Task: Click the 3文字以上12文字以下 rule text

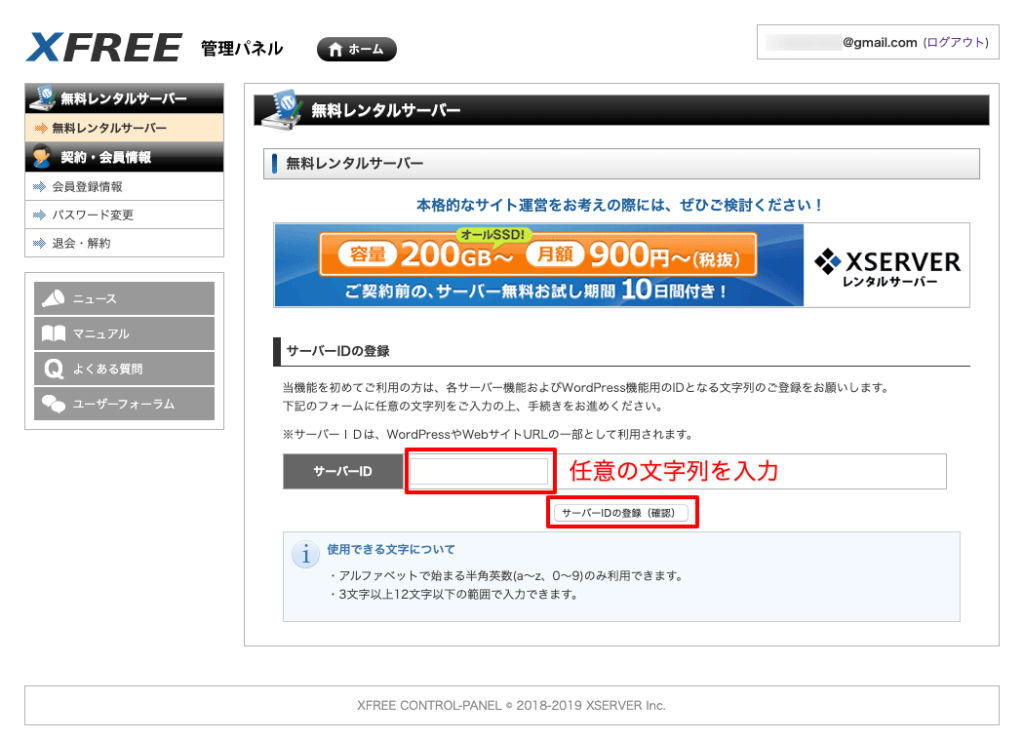Action: click(x=458, y=594)
